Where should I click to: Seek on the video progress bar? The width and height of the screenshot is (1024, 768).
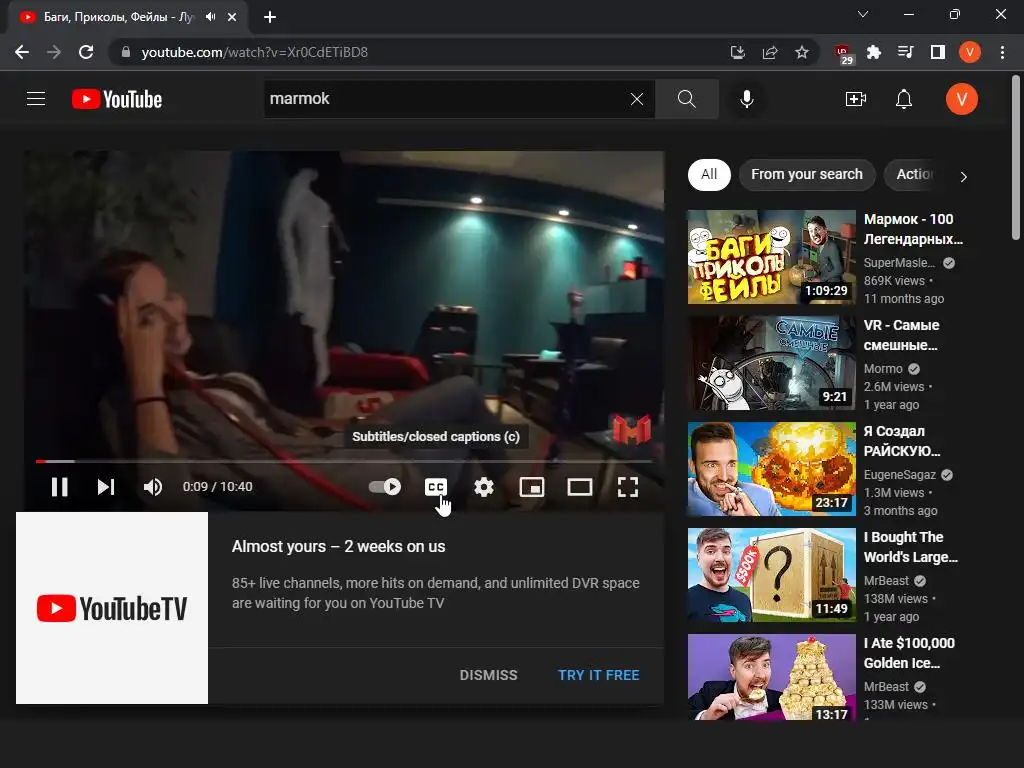click(344, 461)
